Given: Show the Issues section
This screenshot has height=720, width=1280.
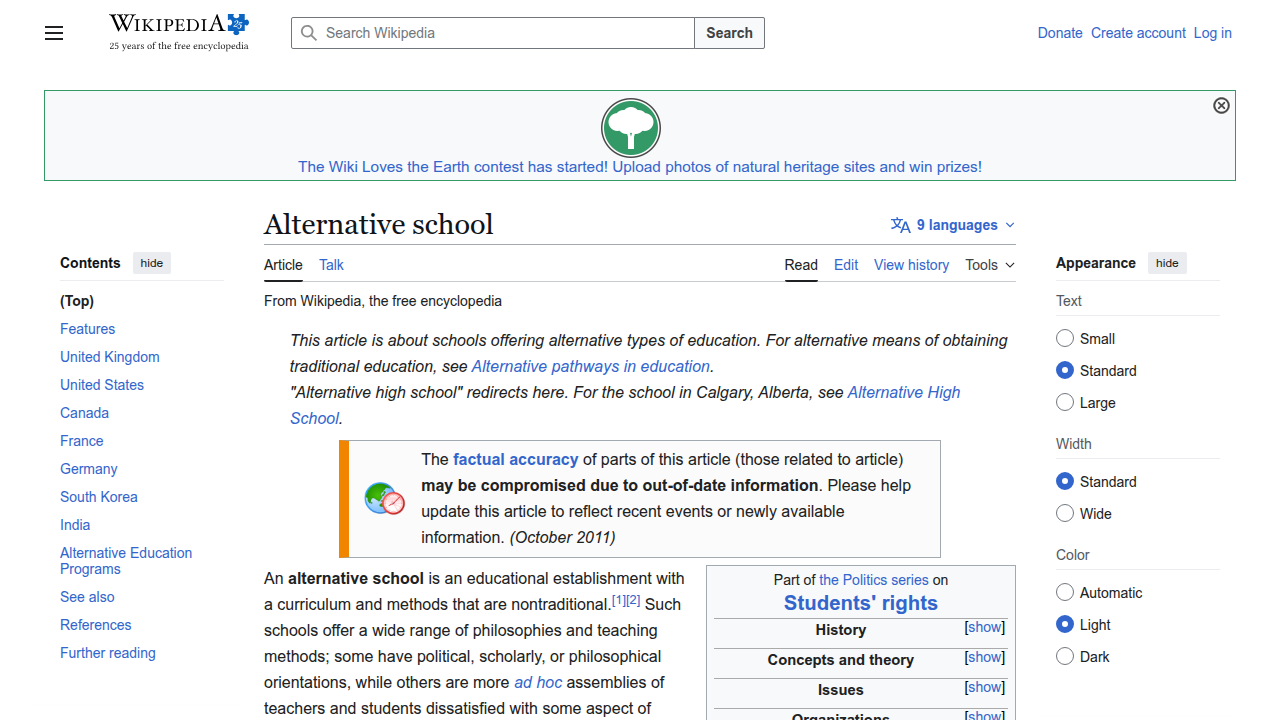Looking at the screenshot, I should click(x=985, y=687).
